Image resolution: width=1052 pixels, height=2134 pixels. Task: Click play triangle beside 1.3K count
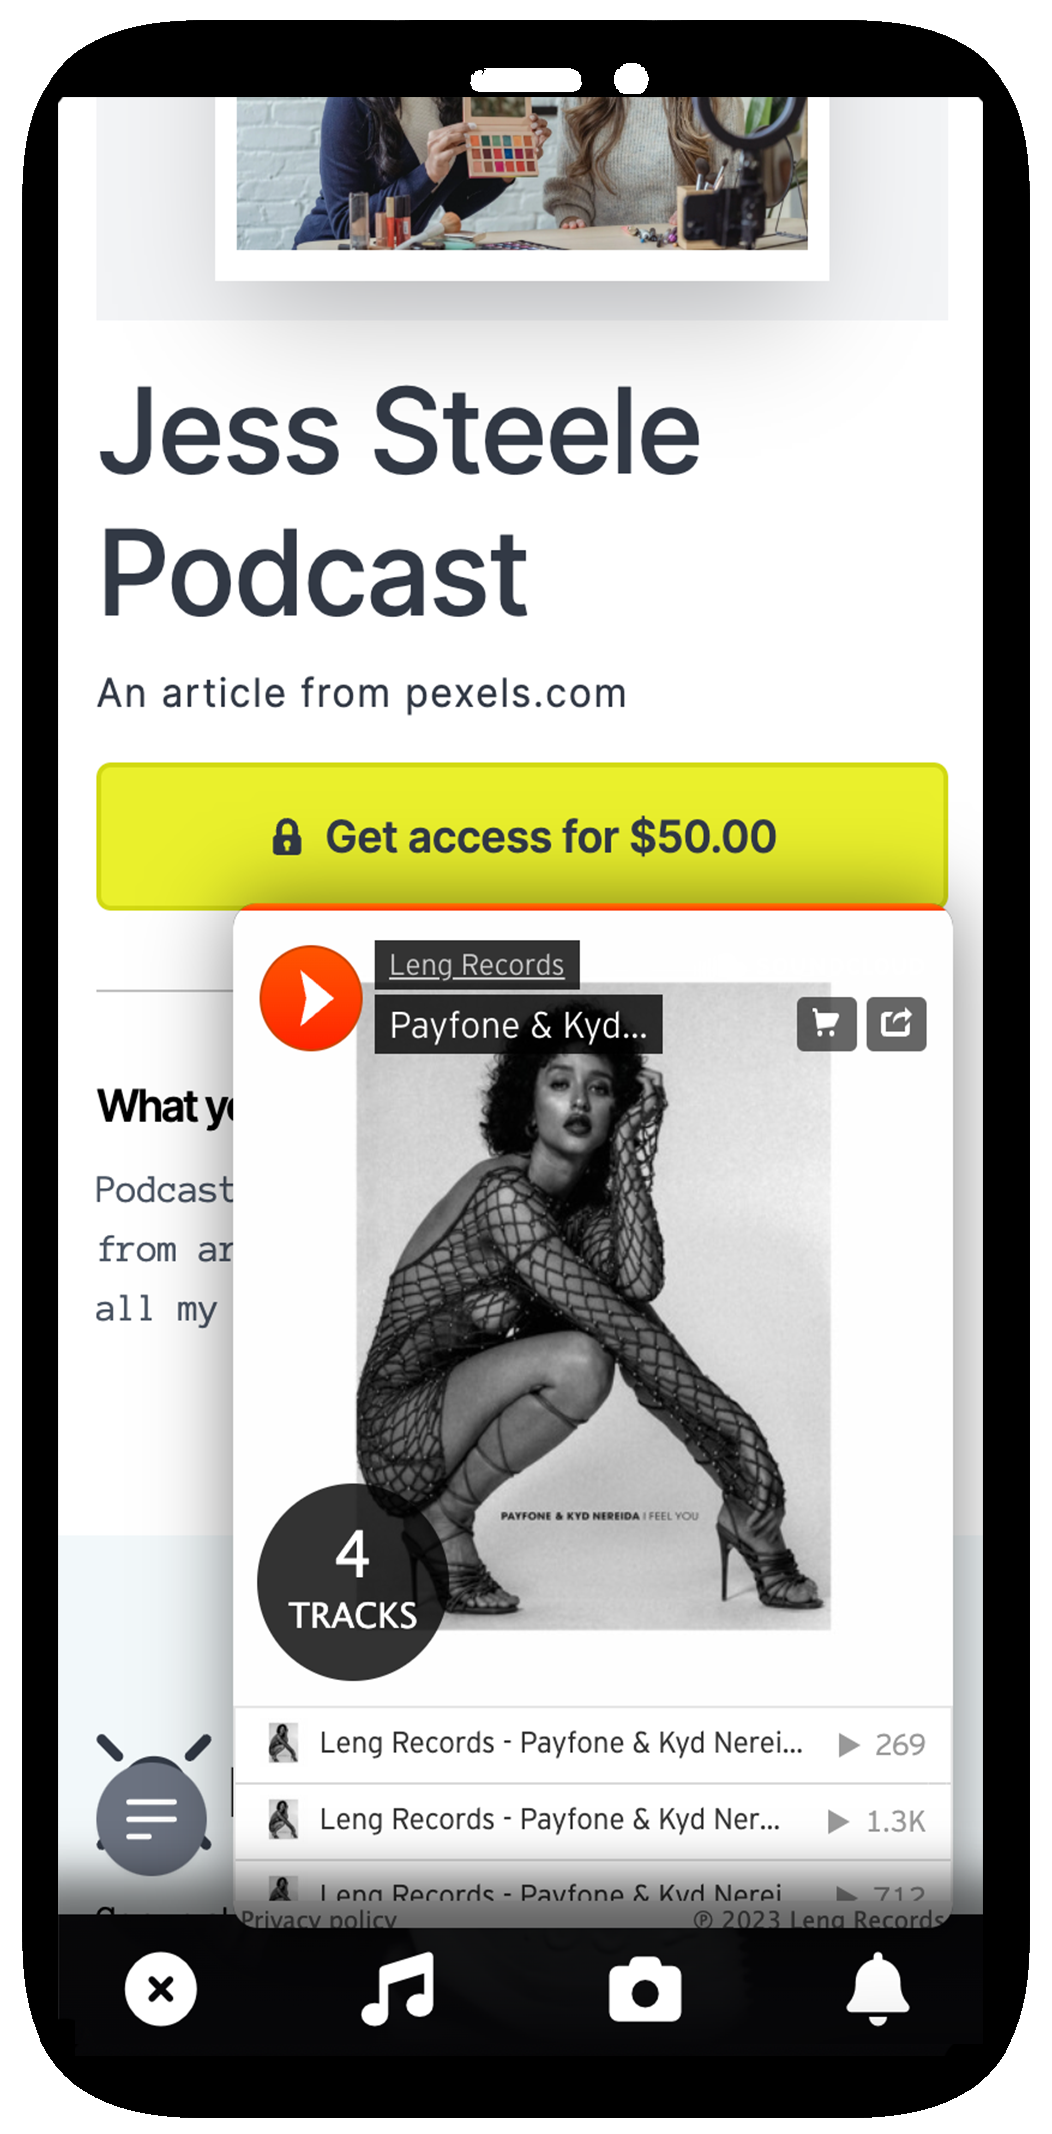coord(838,1821)
